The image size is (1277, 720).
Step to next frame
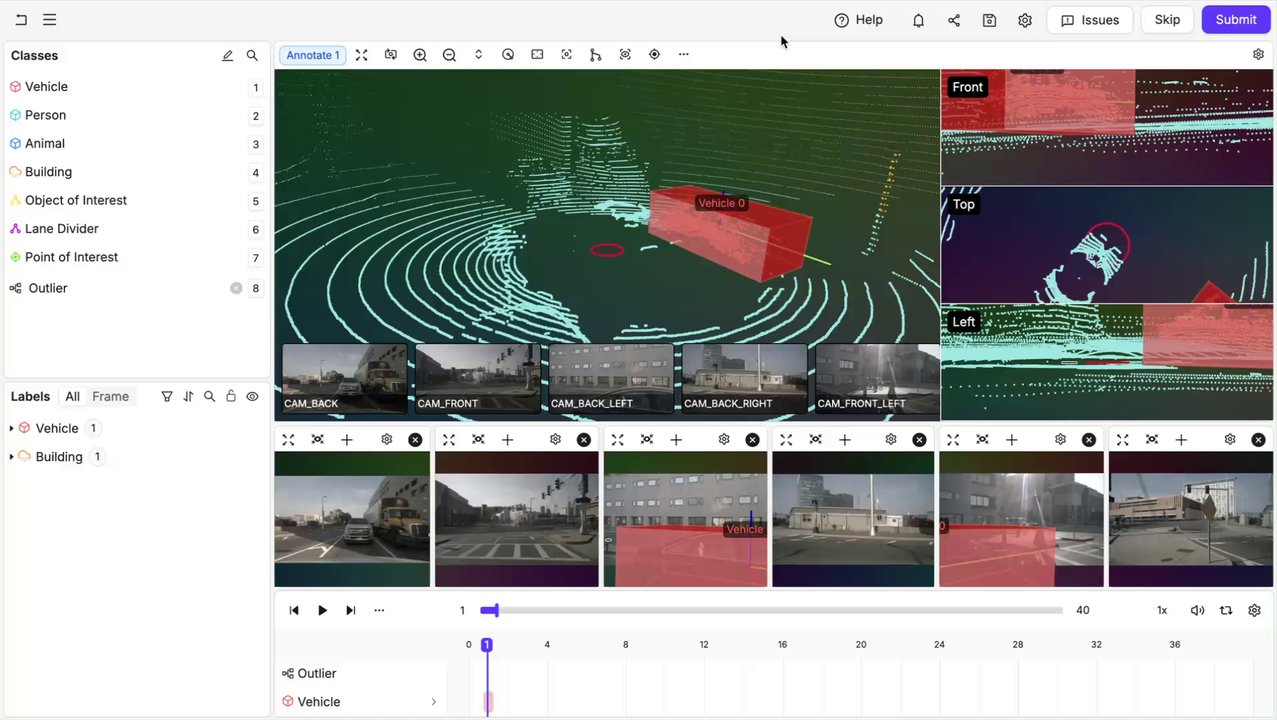[350, 610]
